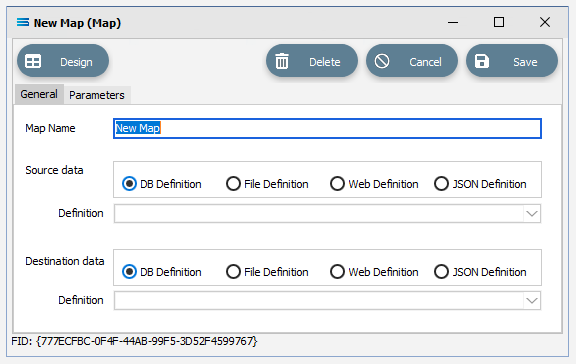Viewport: 576px width, 364px height.
Task: Click the Cancel circle-slash icon
Action: [x=382, y=61]
